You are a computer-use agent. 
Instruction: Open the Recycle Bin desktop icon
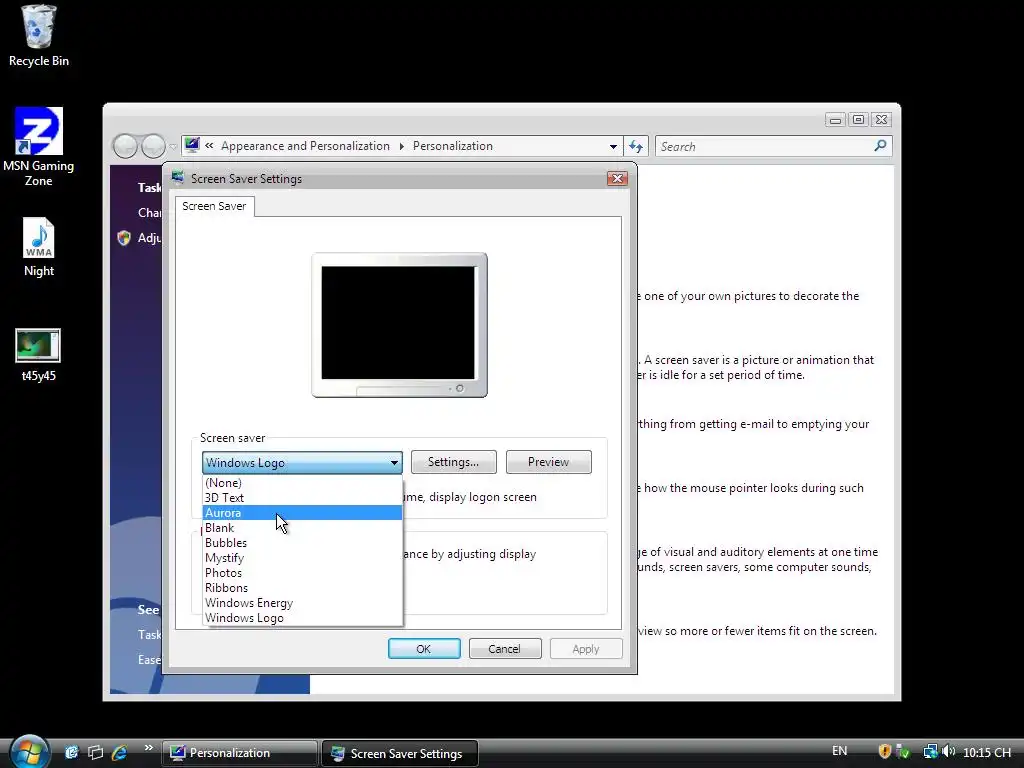(39, 36)
